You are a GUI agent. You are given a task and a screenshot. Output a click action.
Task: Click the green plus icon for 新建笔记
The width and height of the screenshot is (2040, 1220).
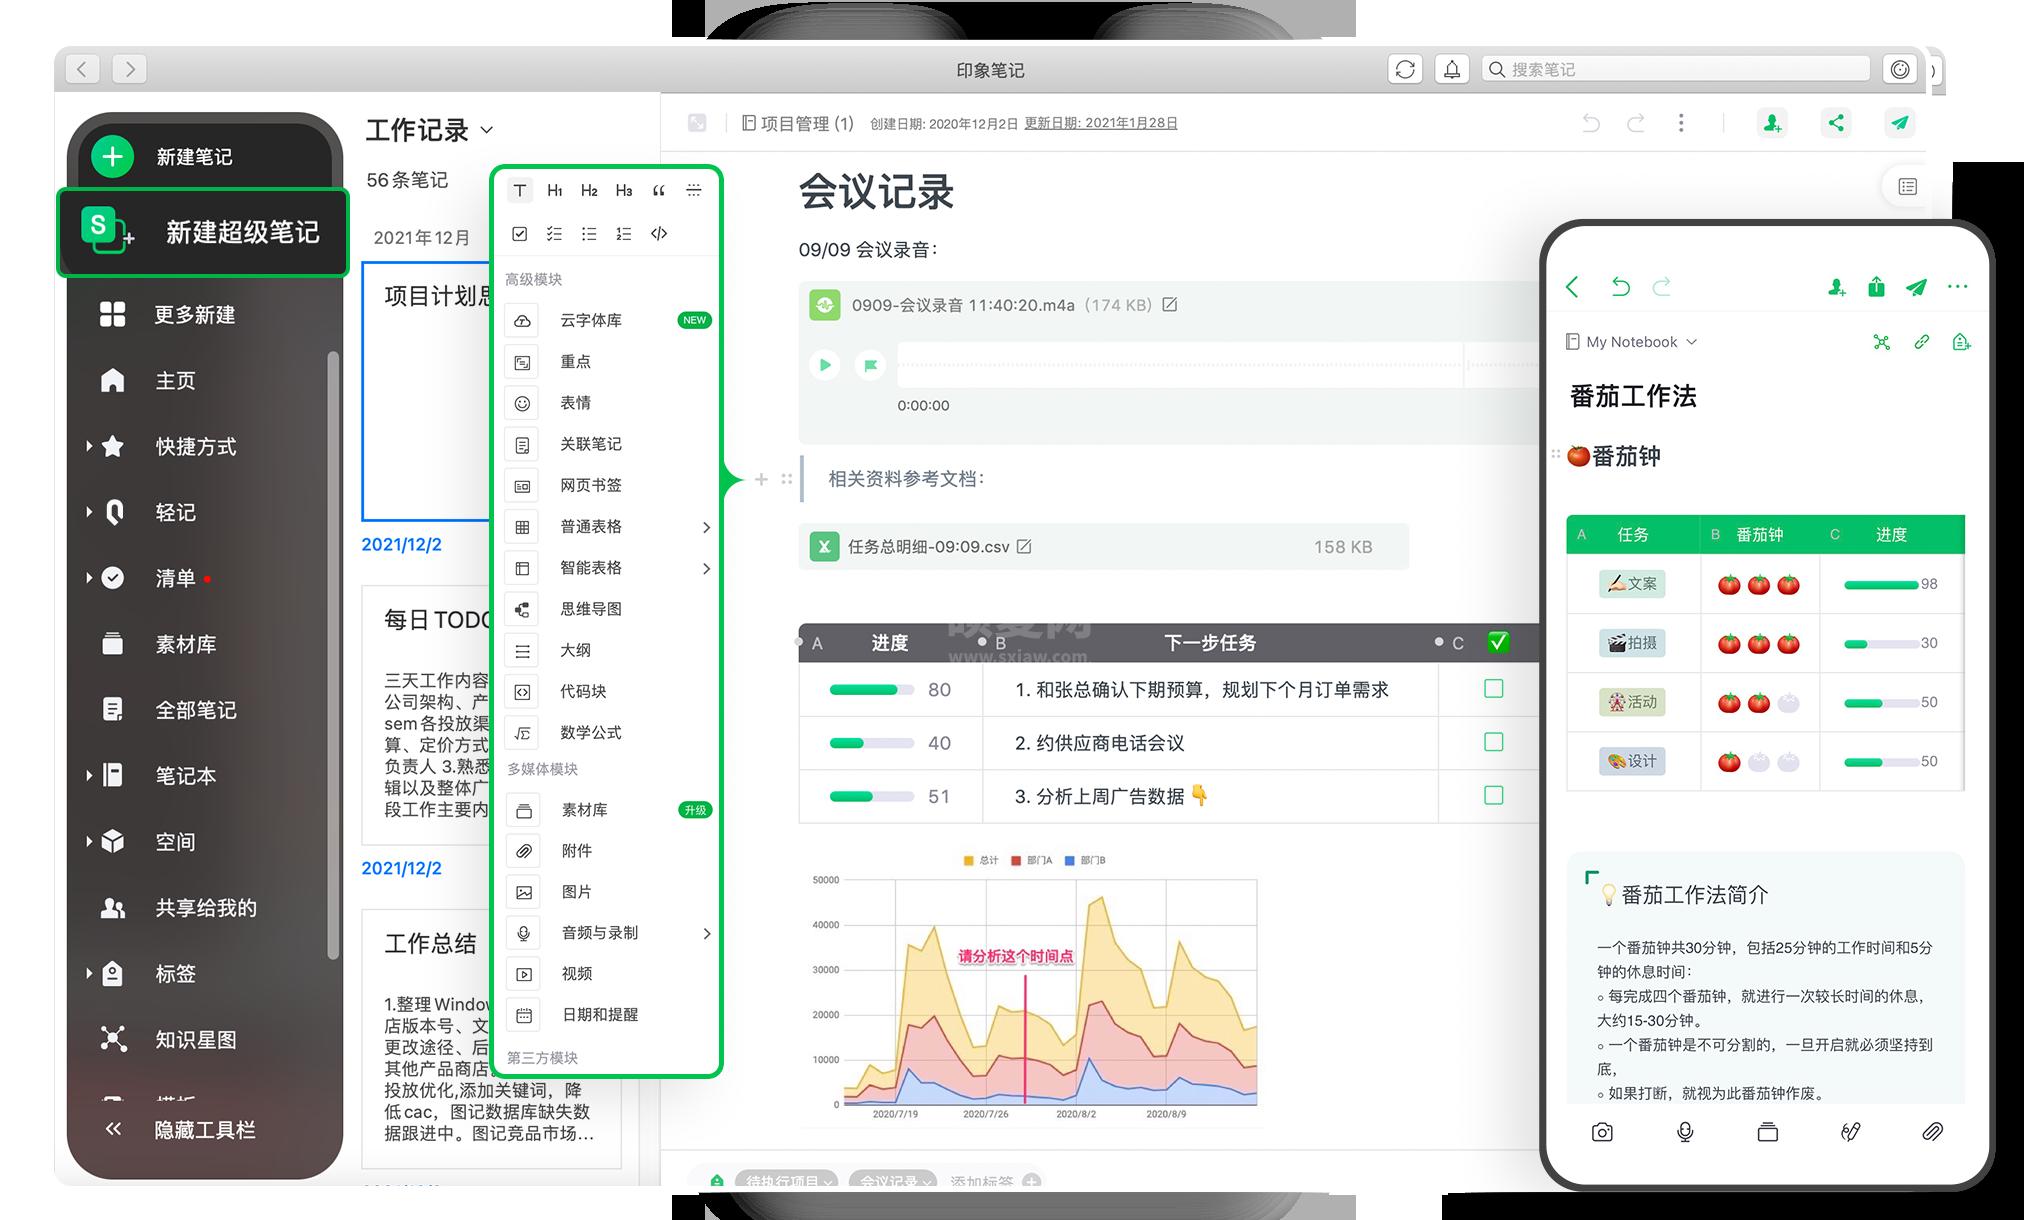113,156
